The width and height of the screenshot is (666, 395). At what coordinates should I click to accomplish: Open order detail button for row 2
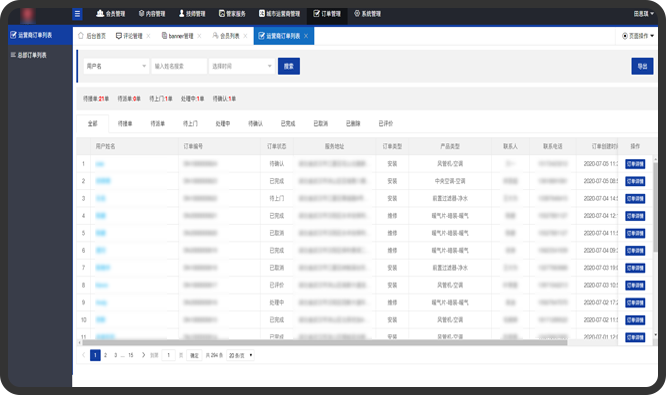pyautogui.click(x=635, y=181)
